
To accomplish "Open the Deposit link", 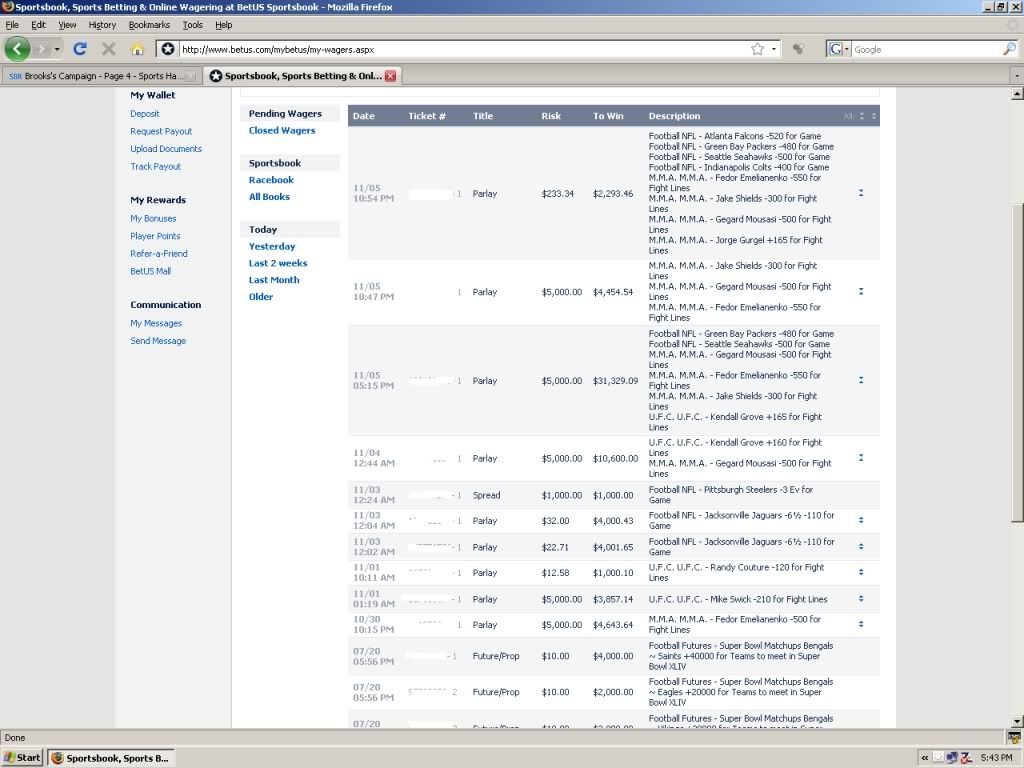I will 144,114.
